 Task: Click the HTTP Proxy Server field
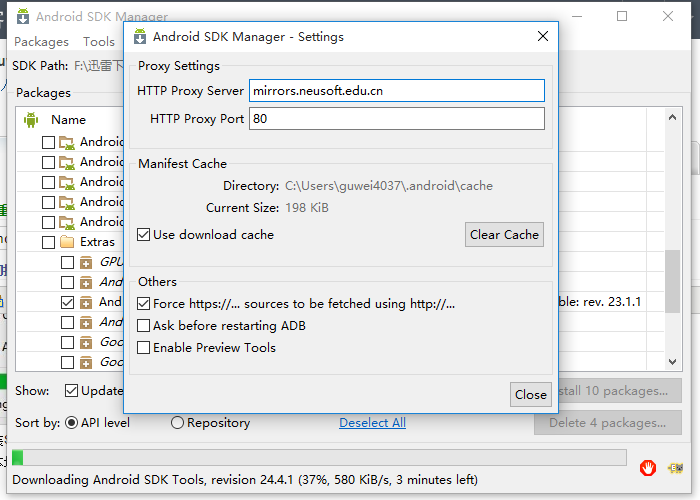(397, 91)
